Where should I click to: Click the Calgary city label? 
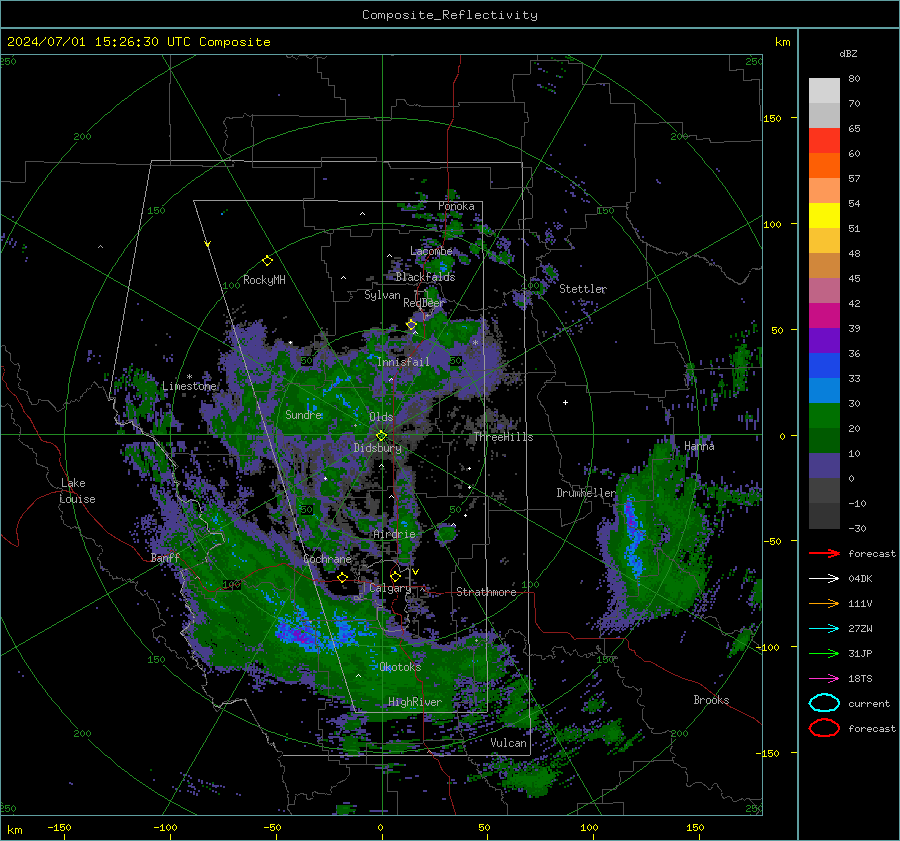point(390,588)
